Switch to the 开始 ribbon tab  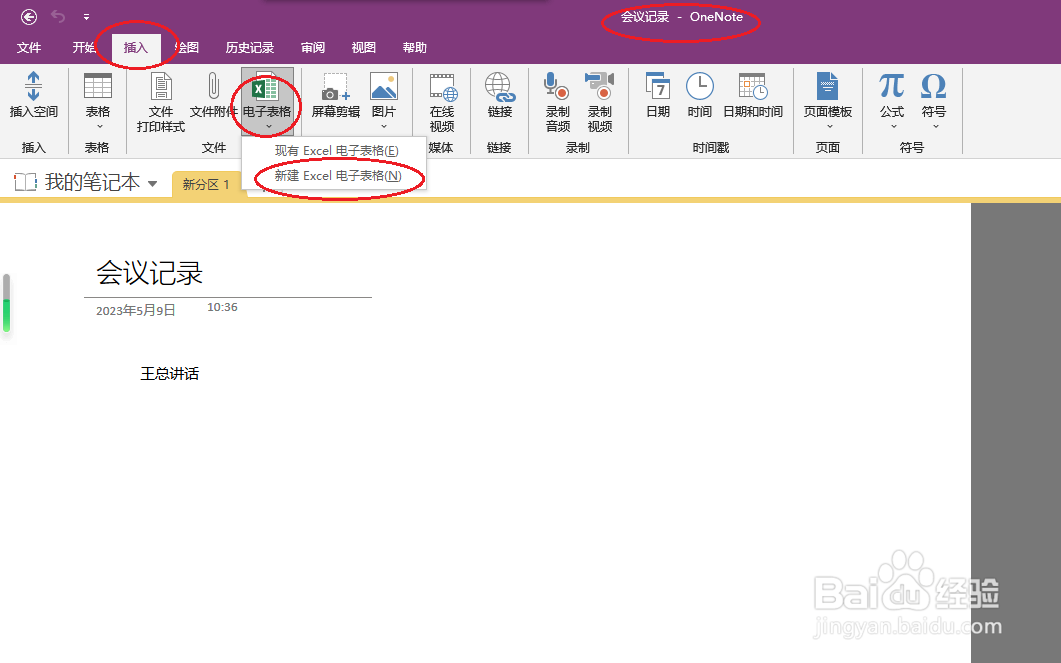[x=84, y=47]
